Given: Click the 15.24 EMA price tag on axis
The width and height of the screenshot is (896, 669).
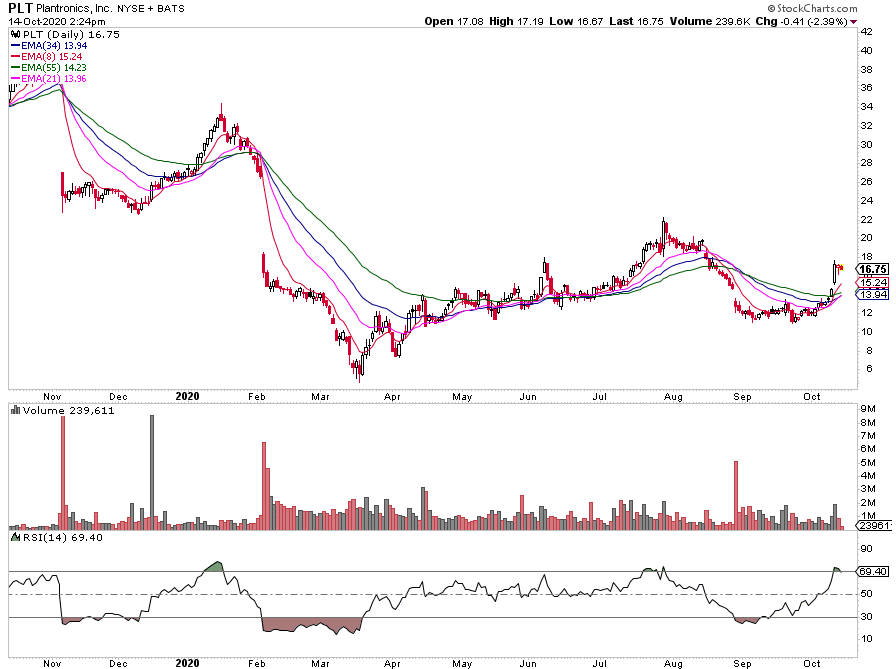Looking at the screenshot, I should pyautogui.click(x=872, y=282).
